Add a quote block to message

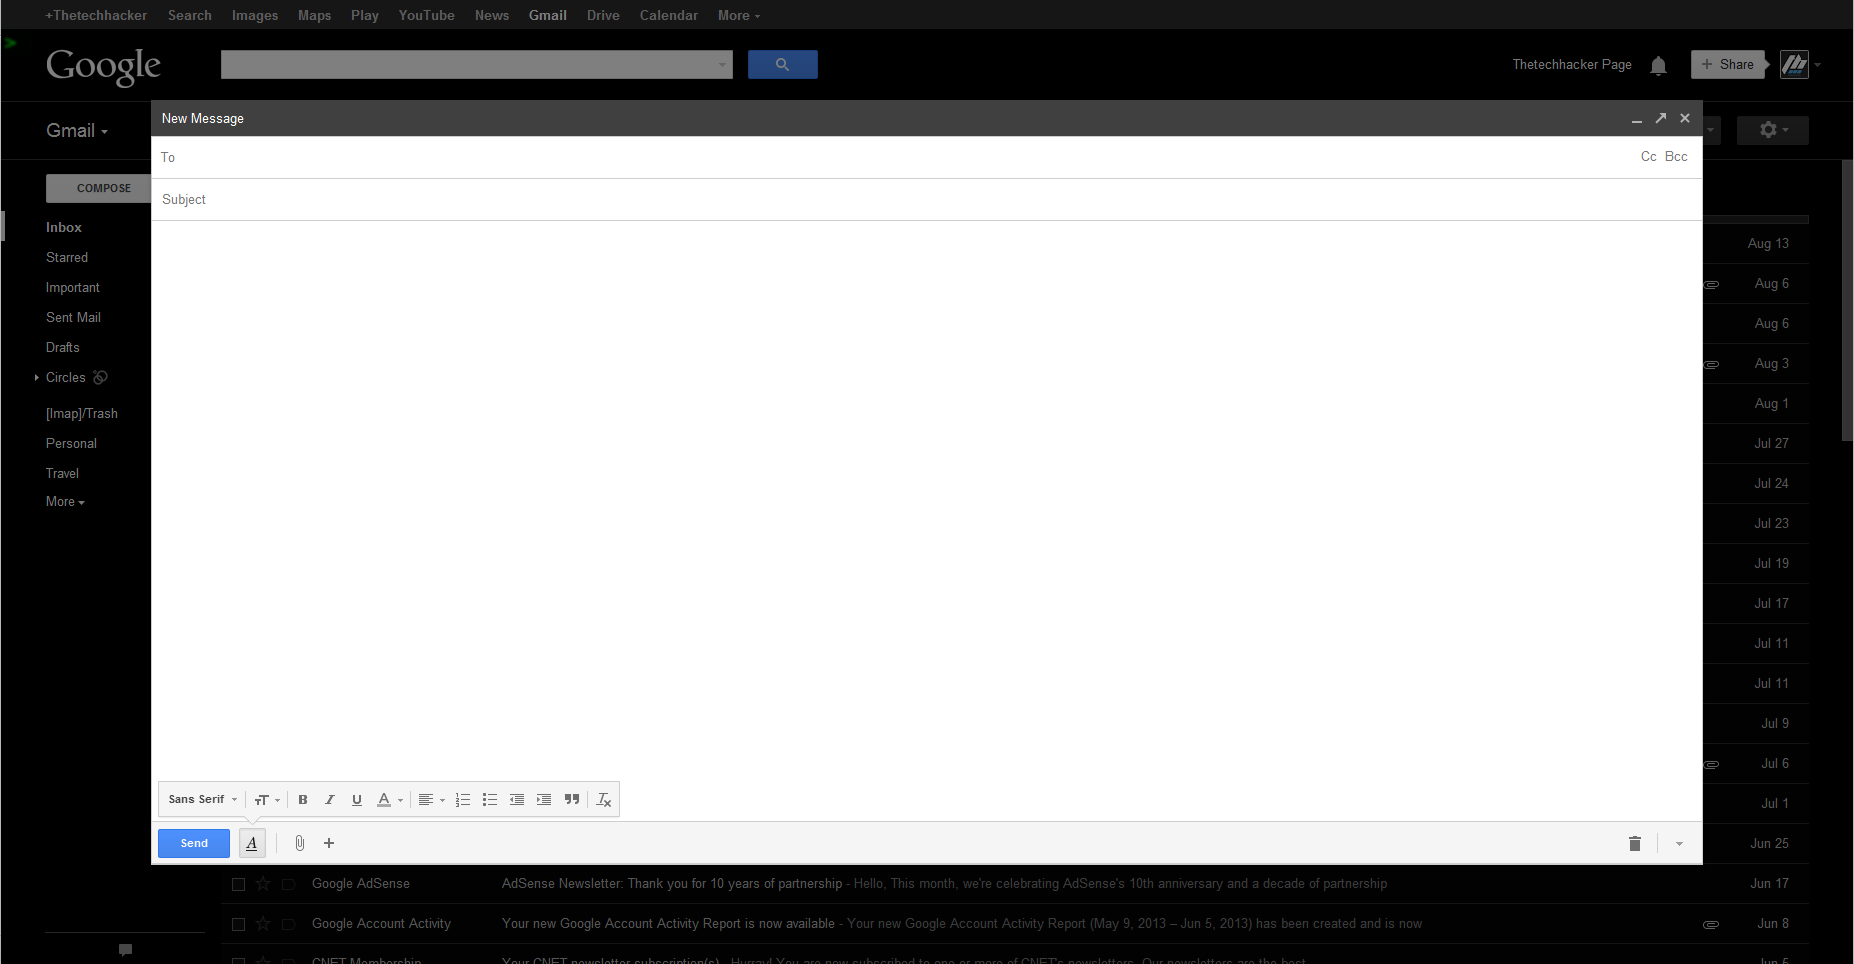[x=571, y=800]
